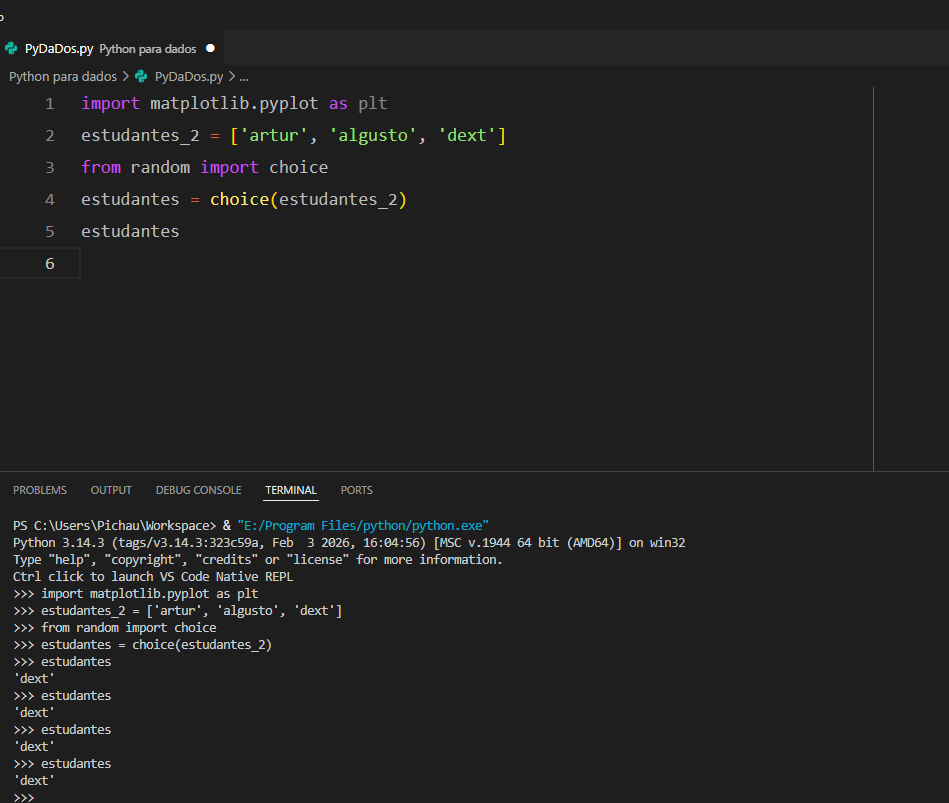Place cursor on empty line 6
Image resolution: width=949 pixels, height=803 pixels.
300,263
